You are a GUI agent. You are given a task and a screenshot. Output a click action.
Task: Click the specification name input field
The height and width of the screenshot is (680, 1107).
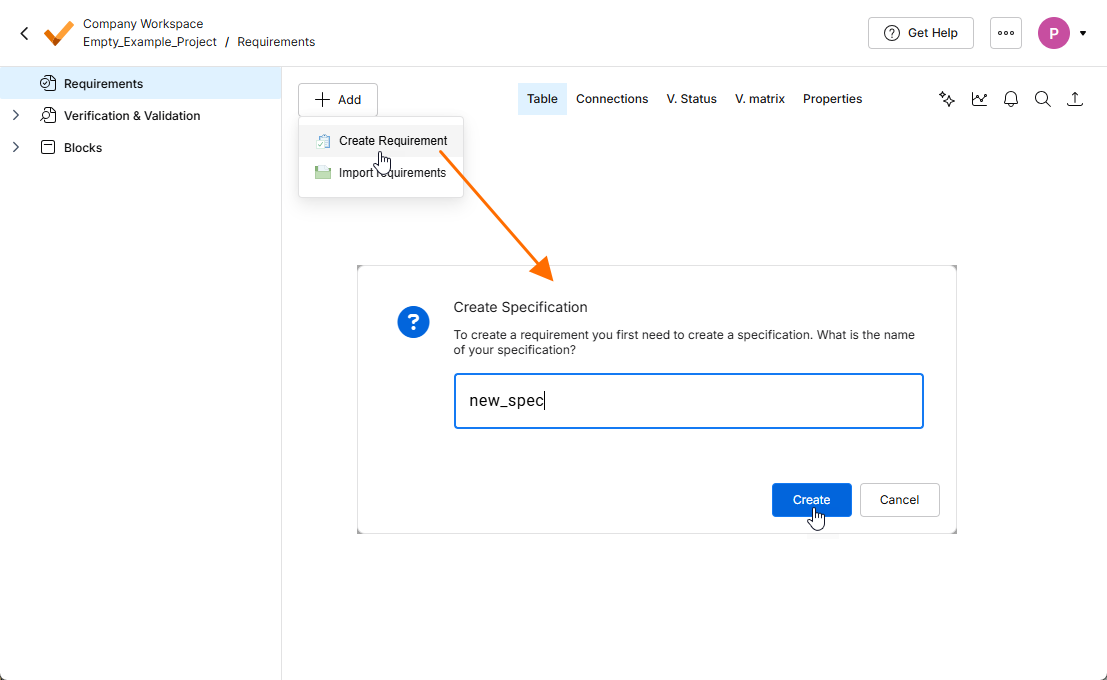coord(688,401)
